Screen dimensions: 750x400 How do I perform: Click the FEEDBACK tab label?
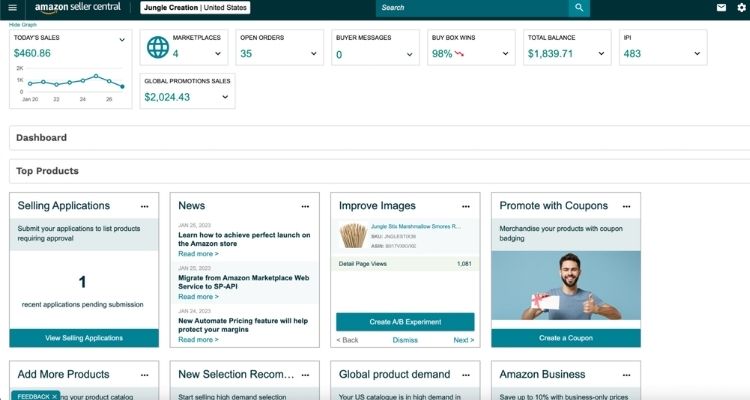[33, 397]
